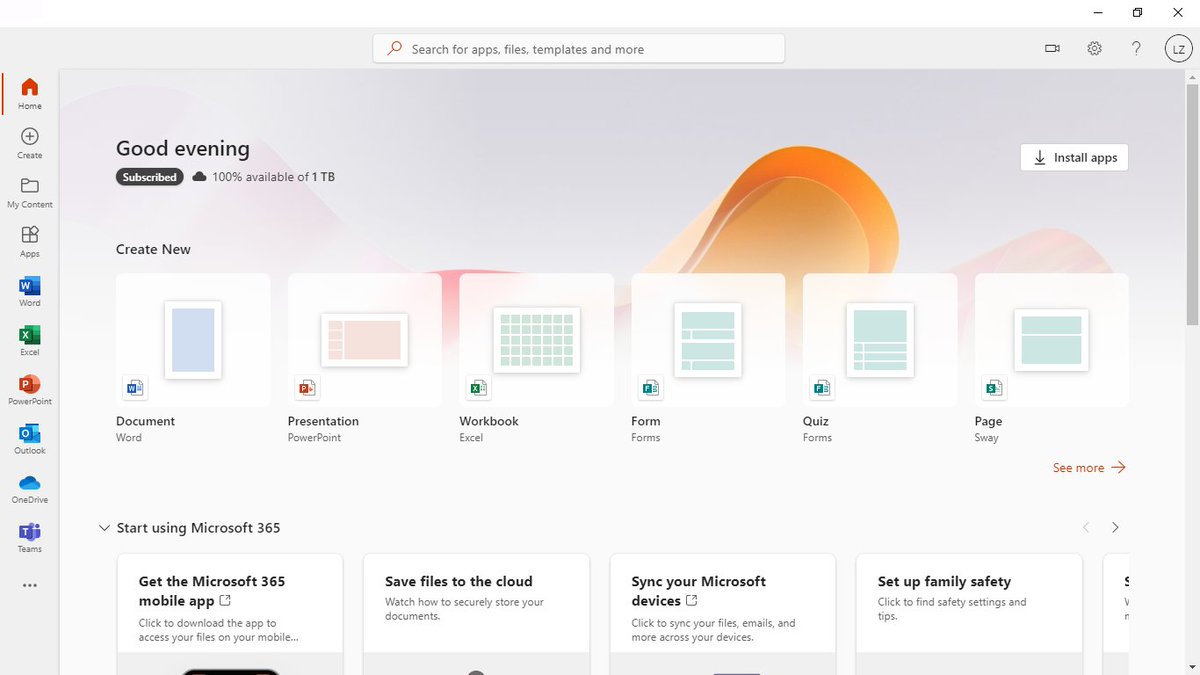This screenshot has width=1200, height=675.
Task: Open Get the Microsoft 365 mobile app card
Action: pos(230,614)
